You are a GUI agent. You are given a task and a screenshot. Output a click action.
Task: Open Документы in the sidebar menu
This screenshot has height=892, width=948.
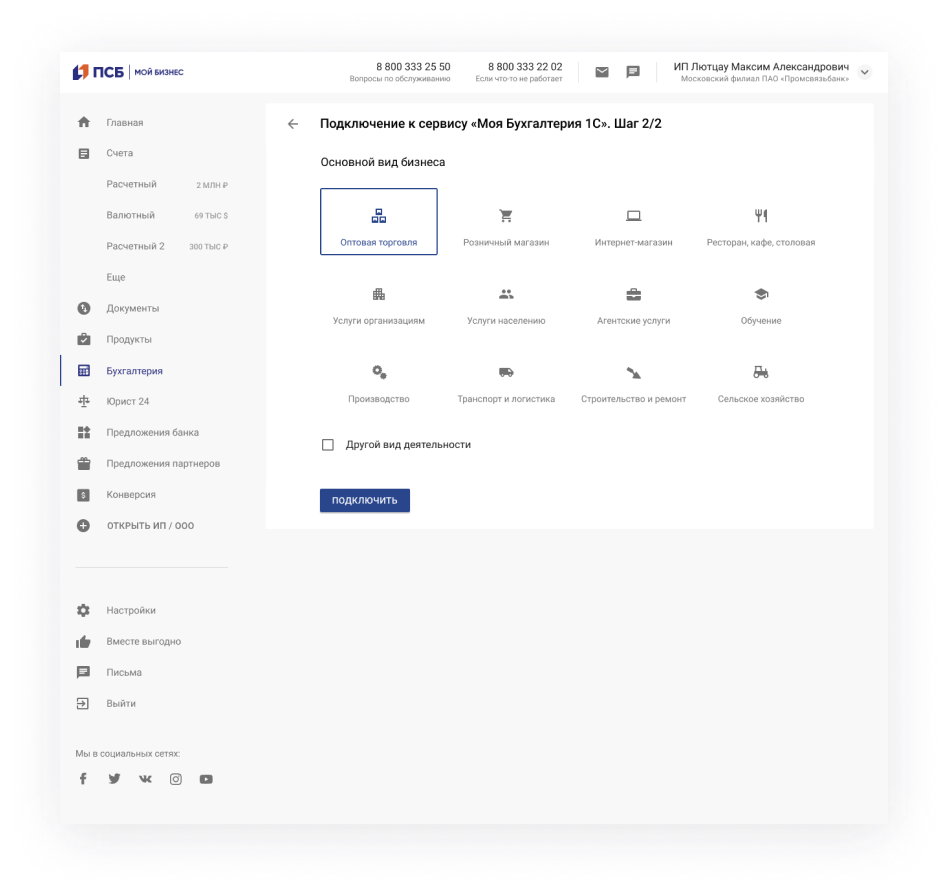coord(132,308)
